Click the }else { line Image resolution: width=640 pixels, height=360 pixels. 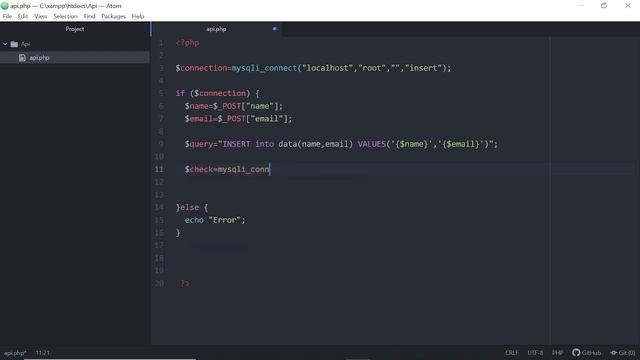(192, 207)
